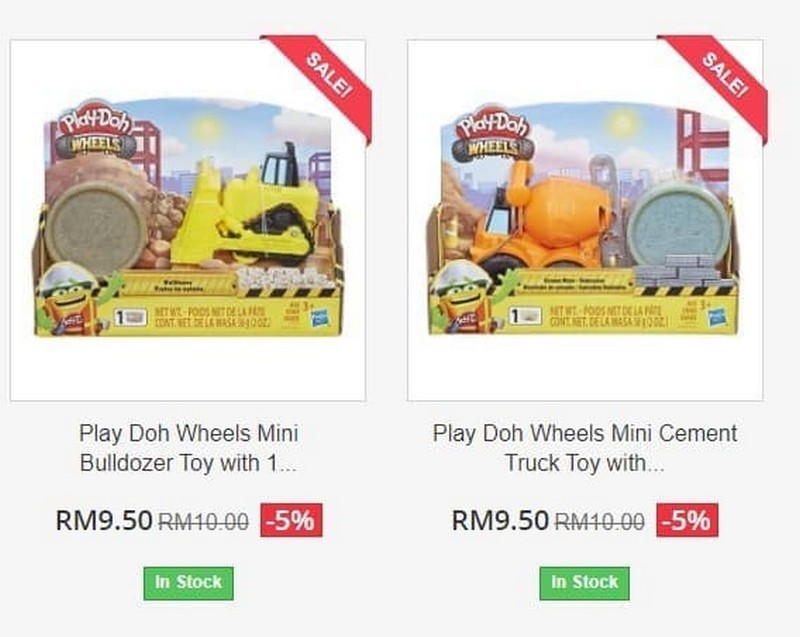Click the In Stock badge for the cement truck
This screenshot has width=800, height=637.
[585, 583]
